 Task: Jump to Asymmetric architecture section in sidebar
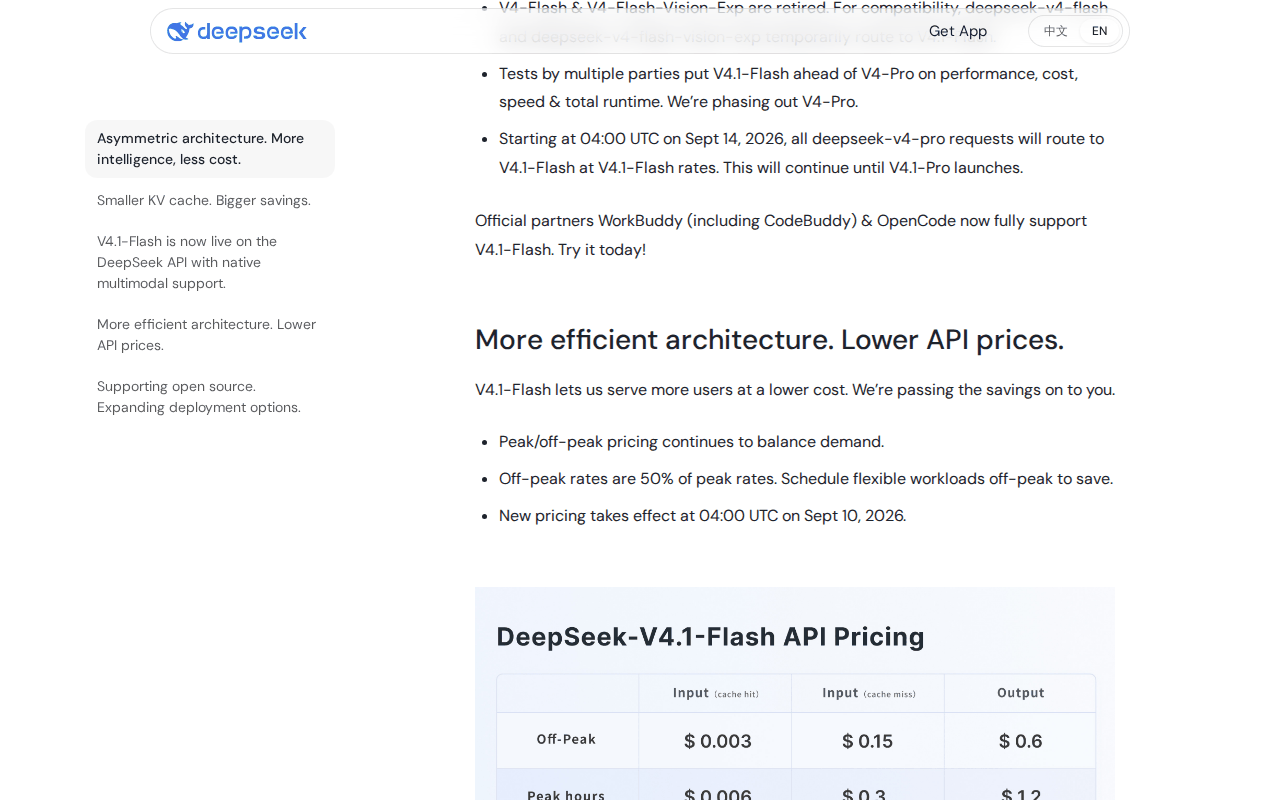coord(210,149)
